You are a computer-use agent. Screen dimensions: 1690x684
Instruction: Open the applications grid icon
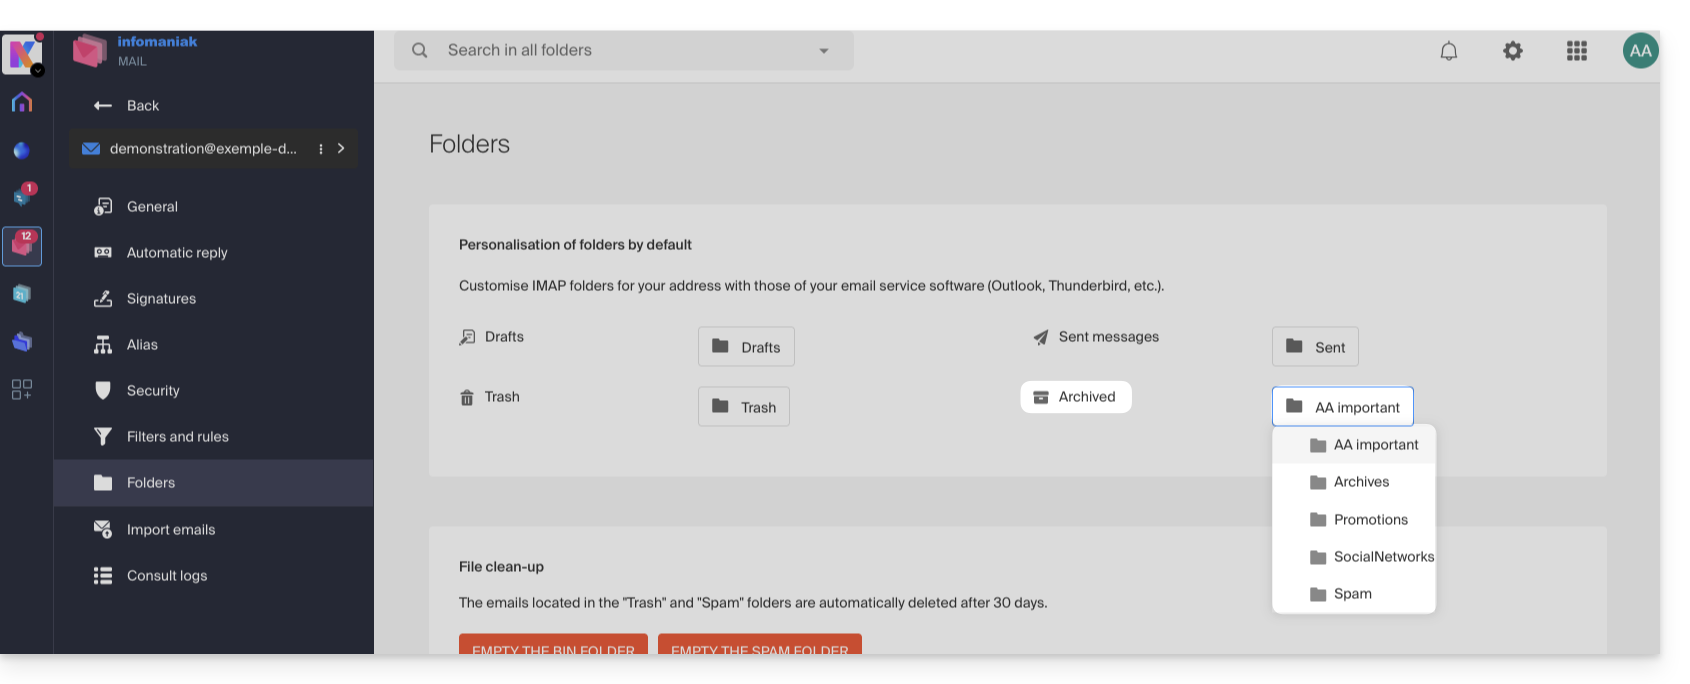click(1576, 51)
